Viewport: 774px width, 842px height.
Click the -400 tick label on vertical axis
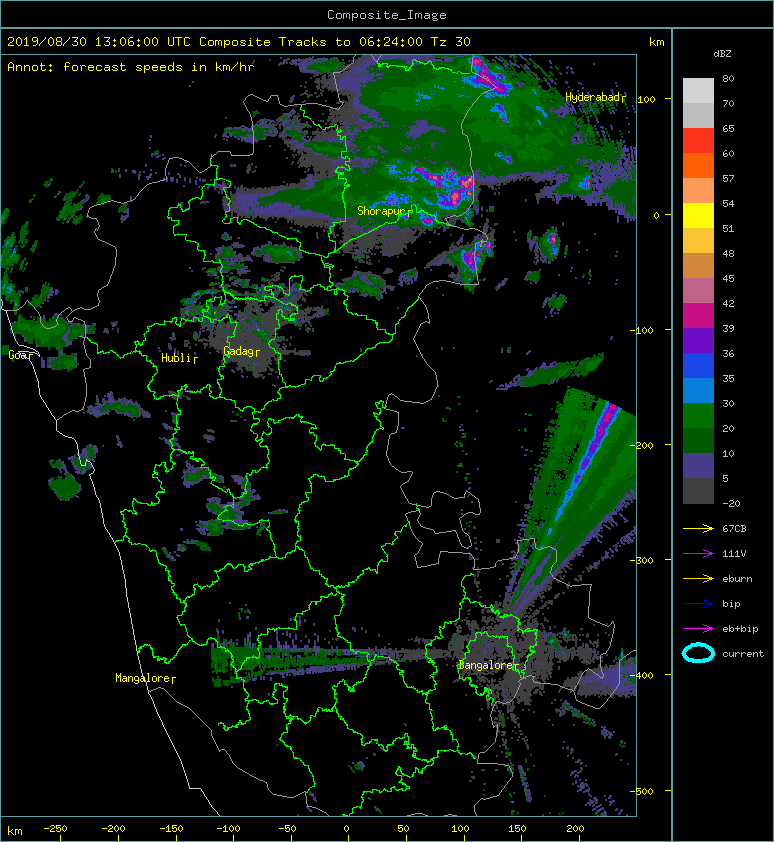click(x=641, y=675)
